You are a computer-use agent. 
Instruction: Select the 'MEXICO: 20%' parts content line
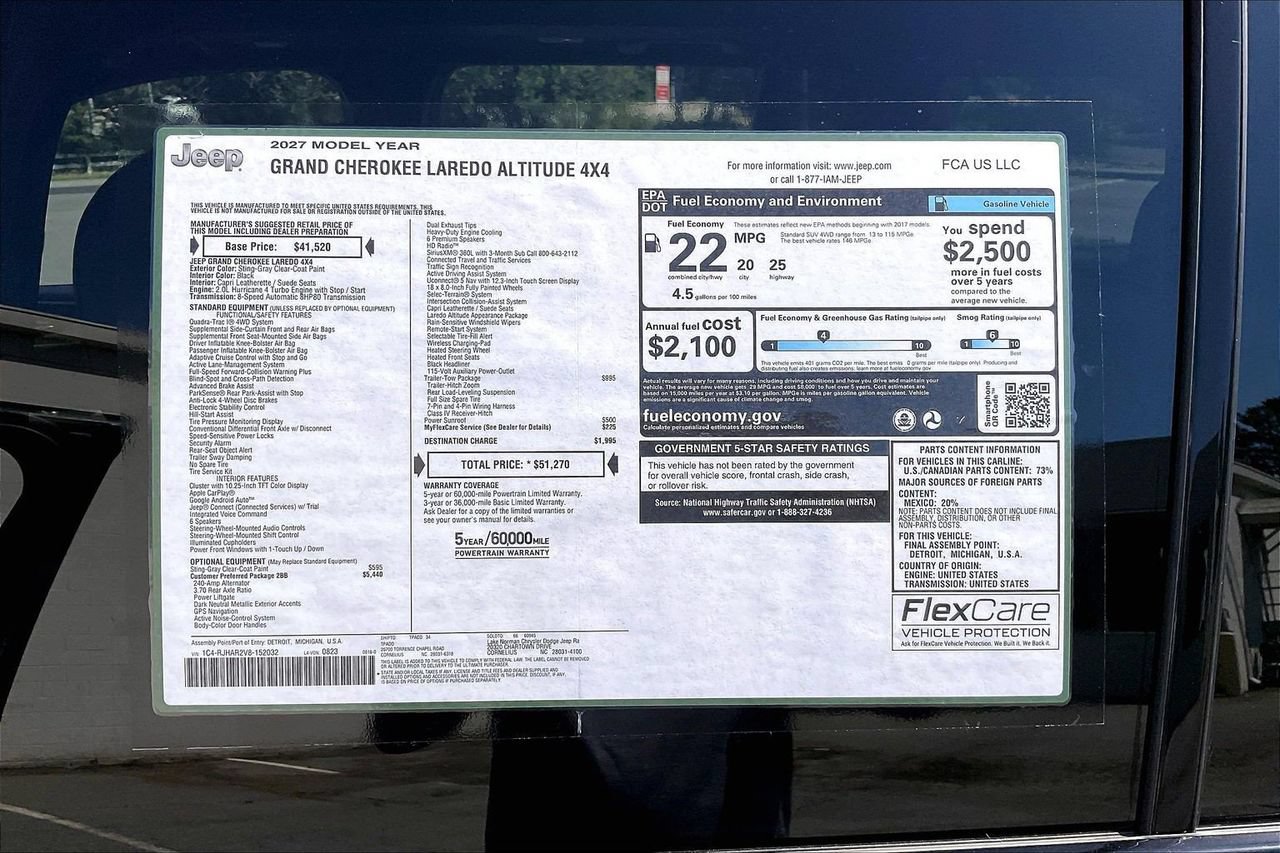tap(931, 503)
